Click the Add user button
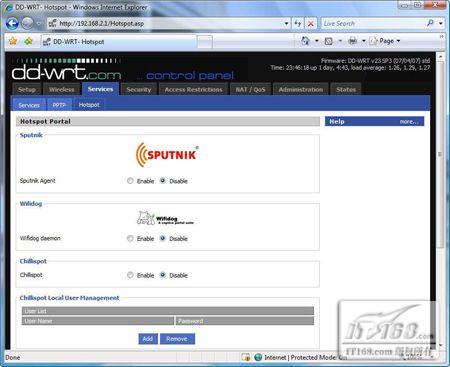 148,339
